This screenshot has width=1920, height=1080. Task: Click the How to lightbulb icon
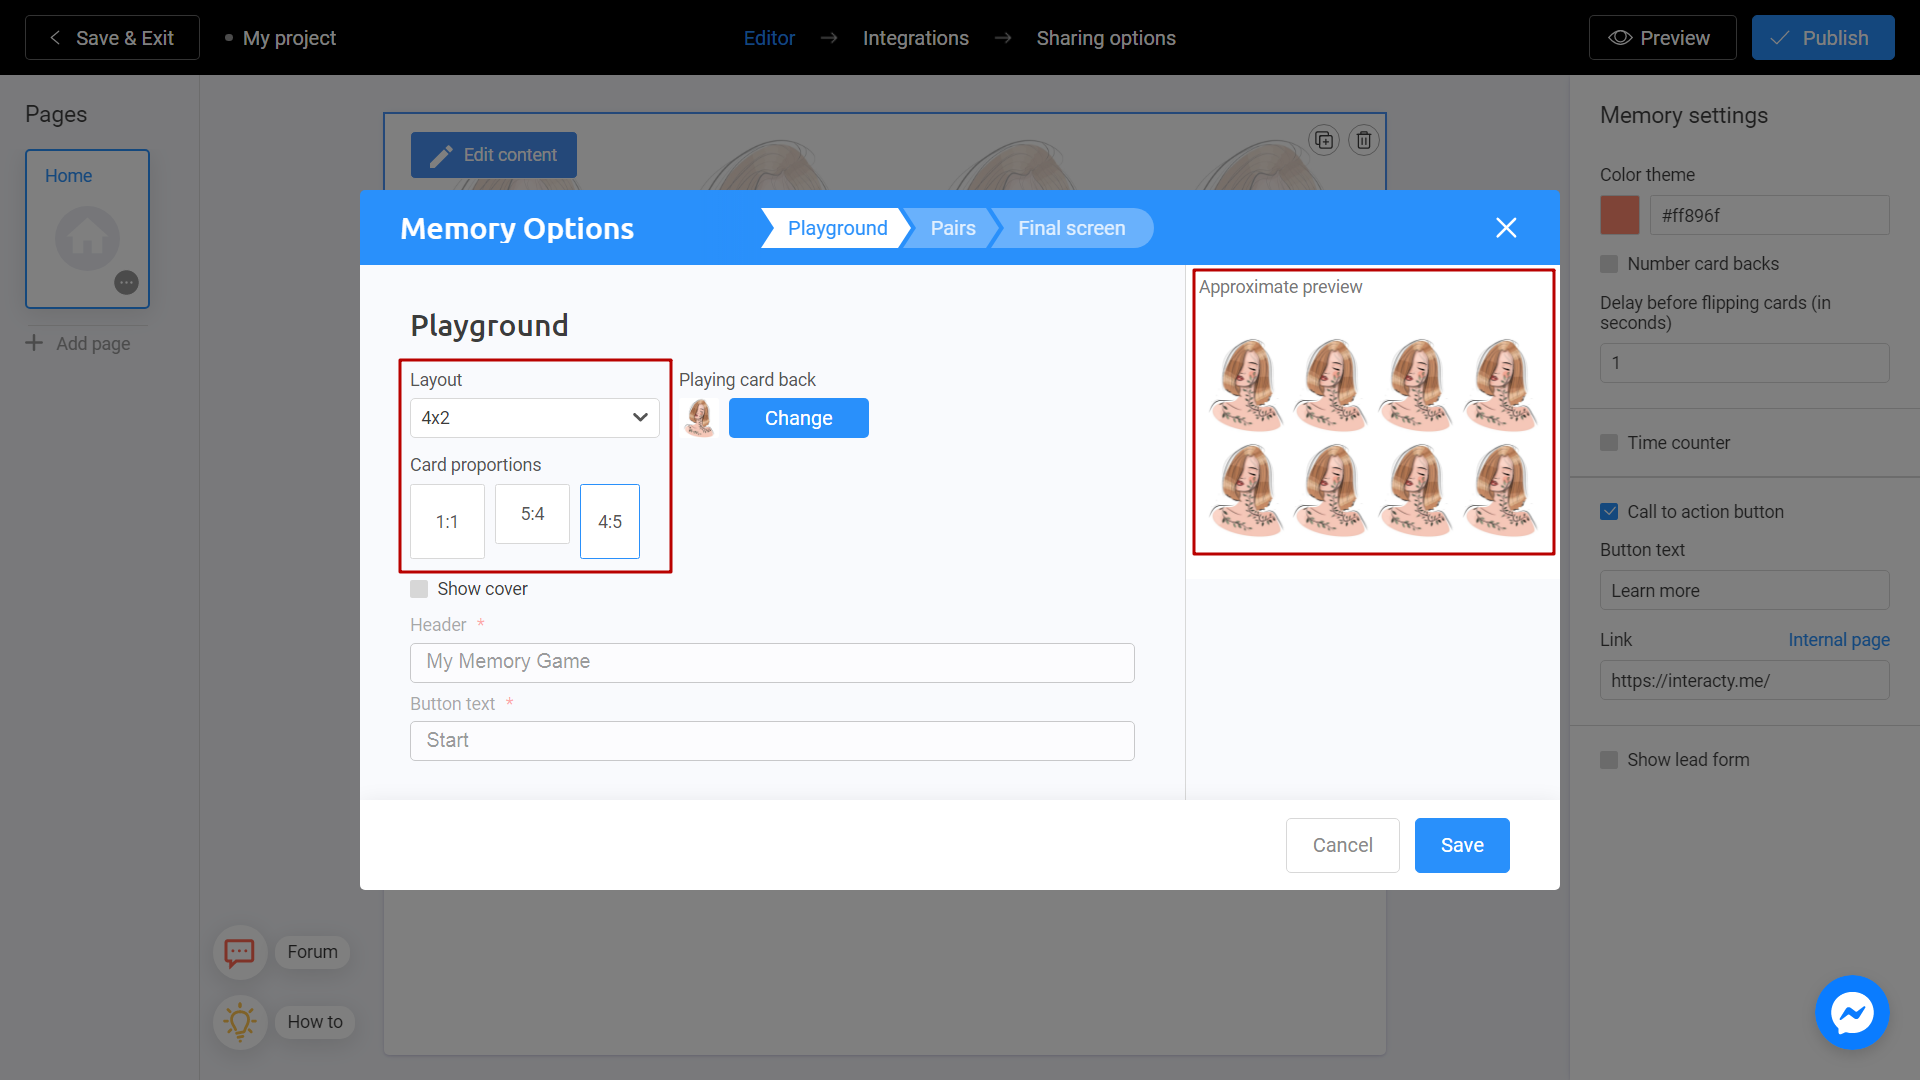240,1022
